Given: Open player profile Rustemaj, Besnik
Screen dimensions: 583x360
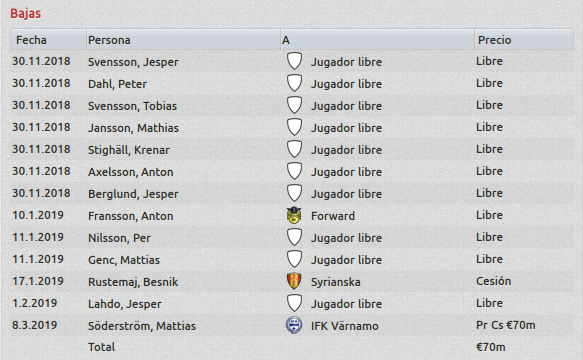Looking at the screenshot, I should (x=133, y=282).
